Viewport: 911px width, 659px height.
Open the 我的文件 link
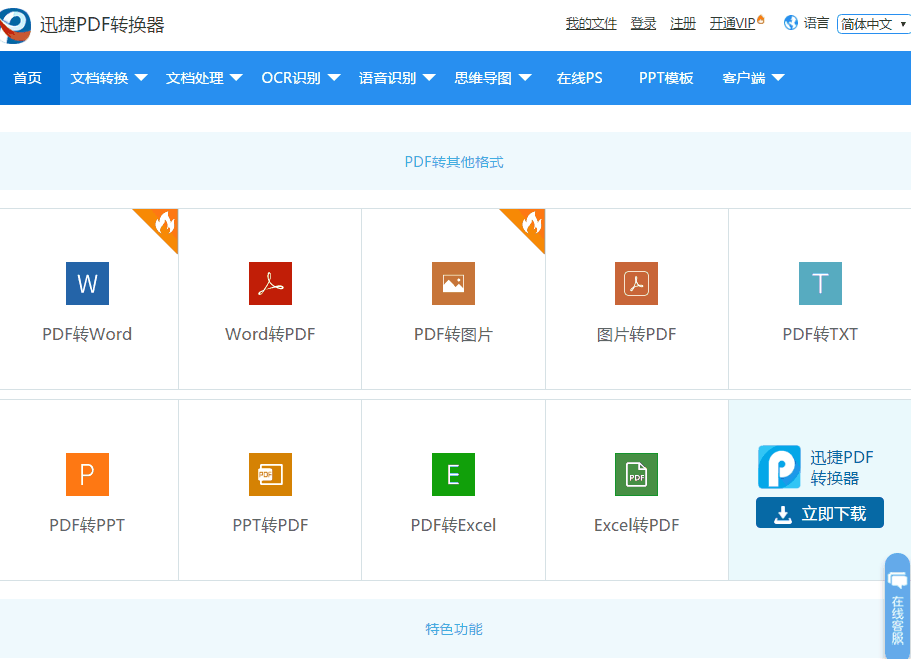pyautogui.click(x=591, y=23)
